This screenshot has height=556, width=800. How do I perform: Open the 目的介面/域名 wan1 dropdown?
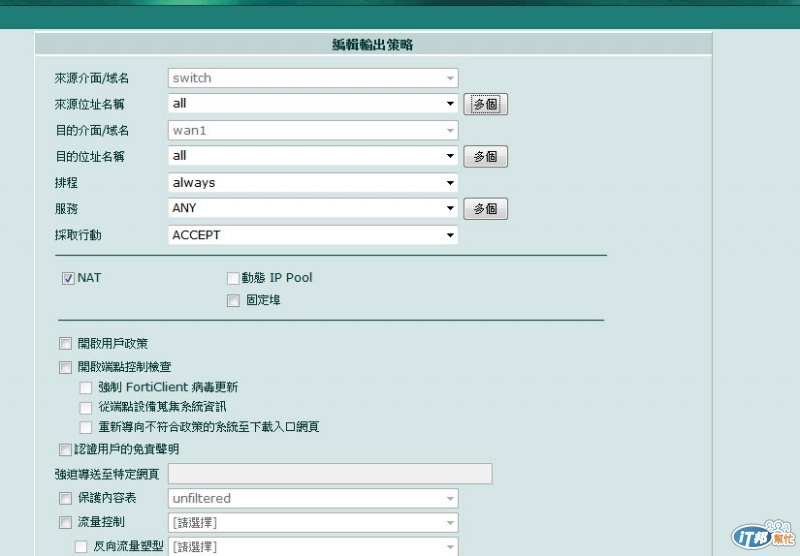[313, 131]
